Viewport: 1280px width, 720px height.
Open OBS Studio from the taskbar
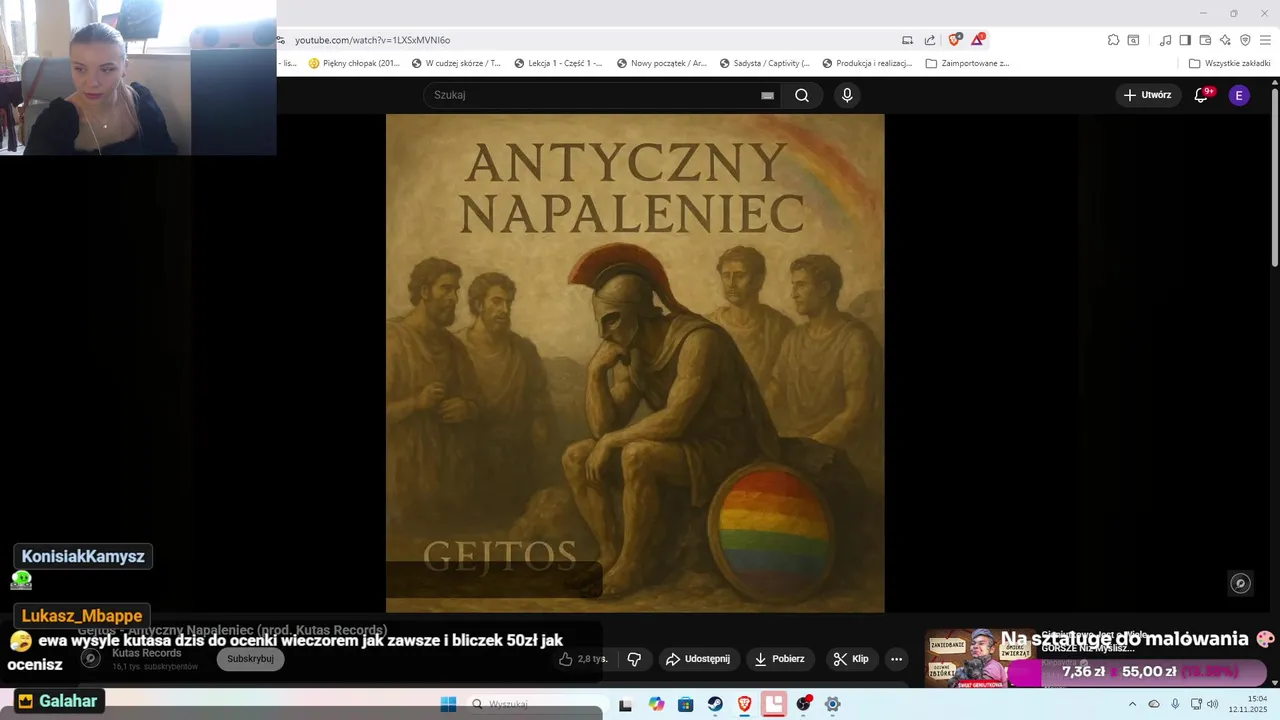(803, 704)
